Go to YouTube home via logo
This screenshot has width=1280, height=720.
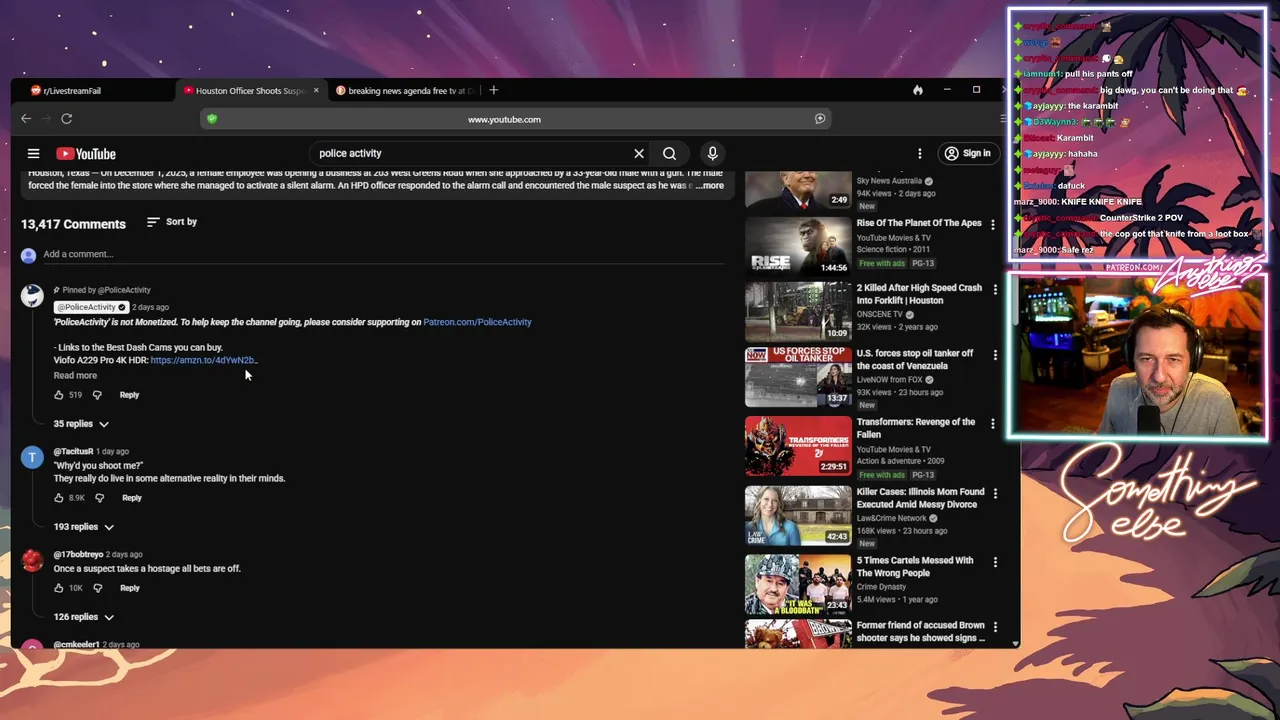[86, 154]
